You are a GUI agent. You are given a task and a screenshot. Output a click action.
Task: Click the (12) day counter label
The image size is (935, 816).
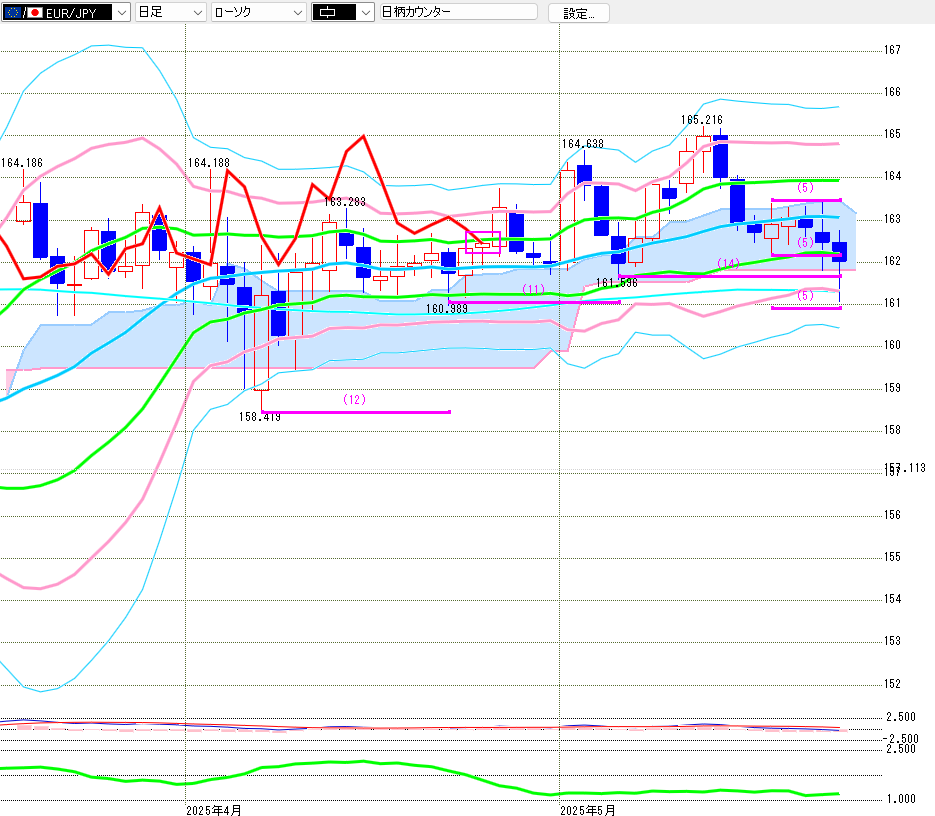click(x=354, y=400)
